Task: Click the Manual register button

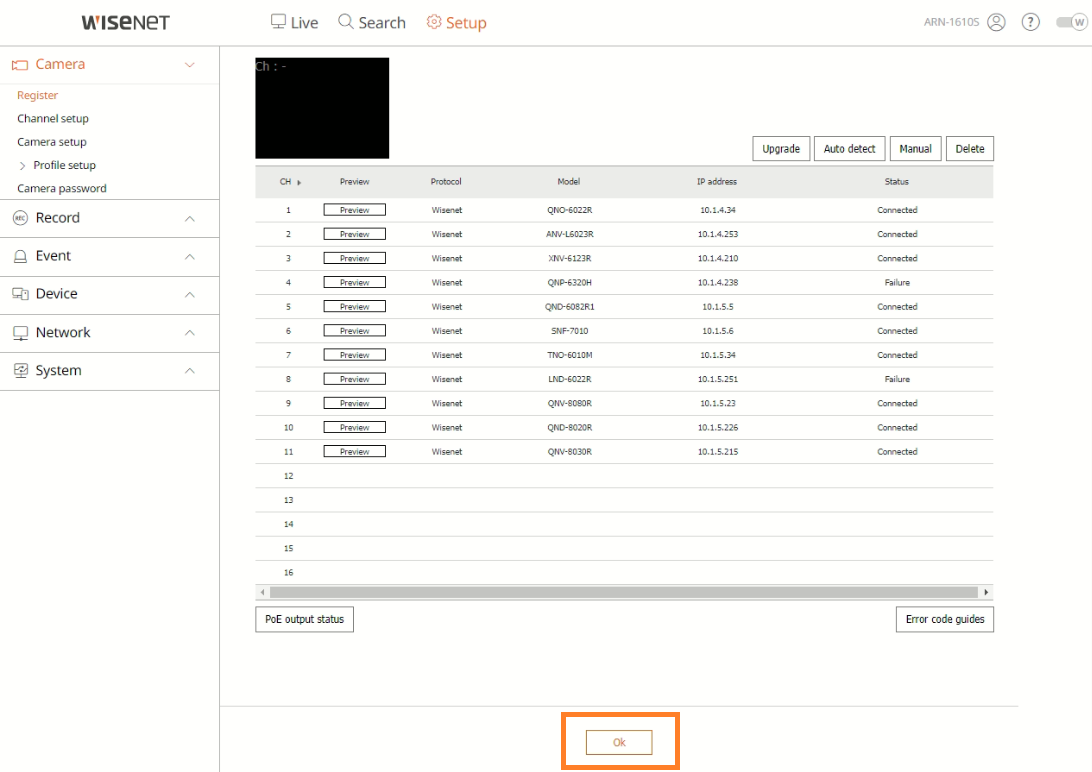Action: [x=916, y=149]
